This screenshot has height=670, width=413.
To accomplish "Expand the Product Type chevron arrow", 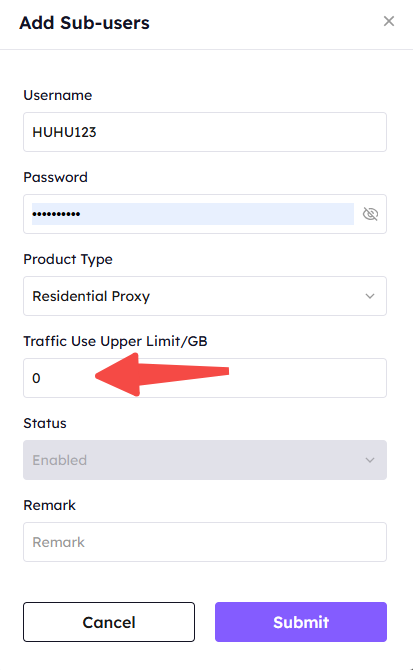I will click(370, 296).
